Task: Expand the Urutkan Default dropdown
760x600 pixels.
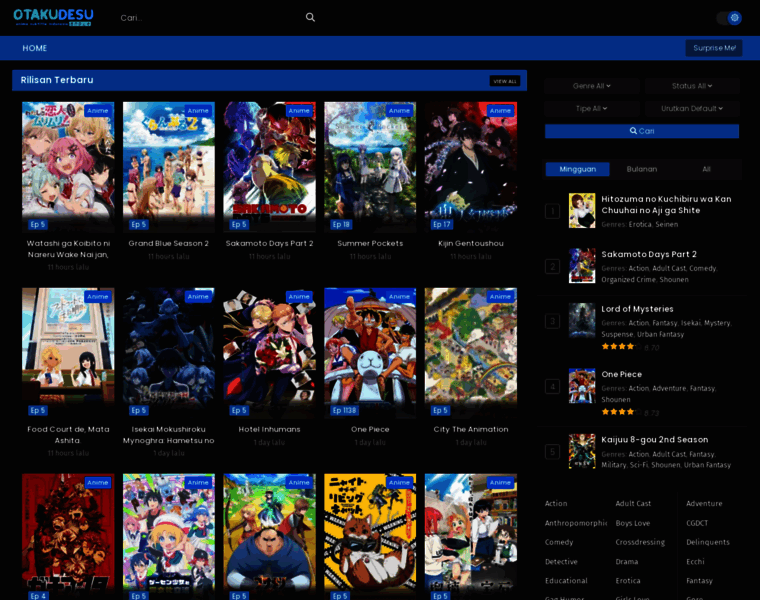Action: coord(692,109)
